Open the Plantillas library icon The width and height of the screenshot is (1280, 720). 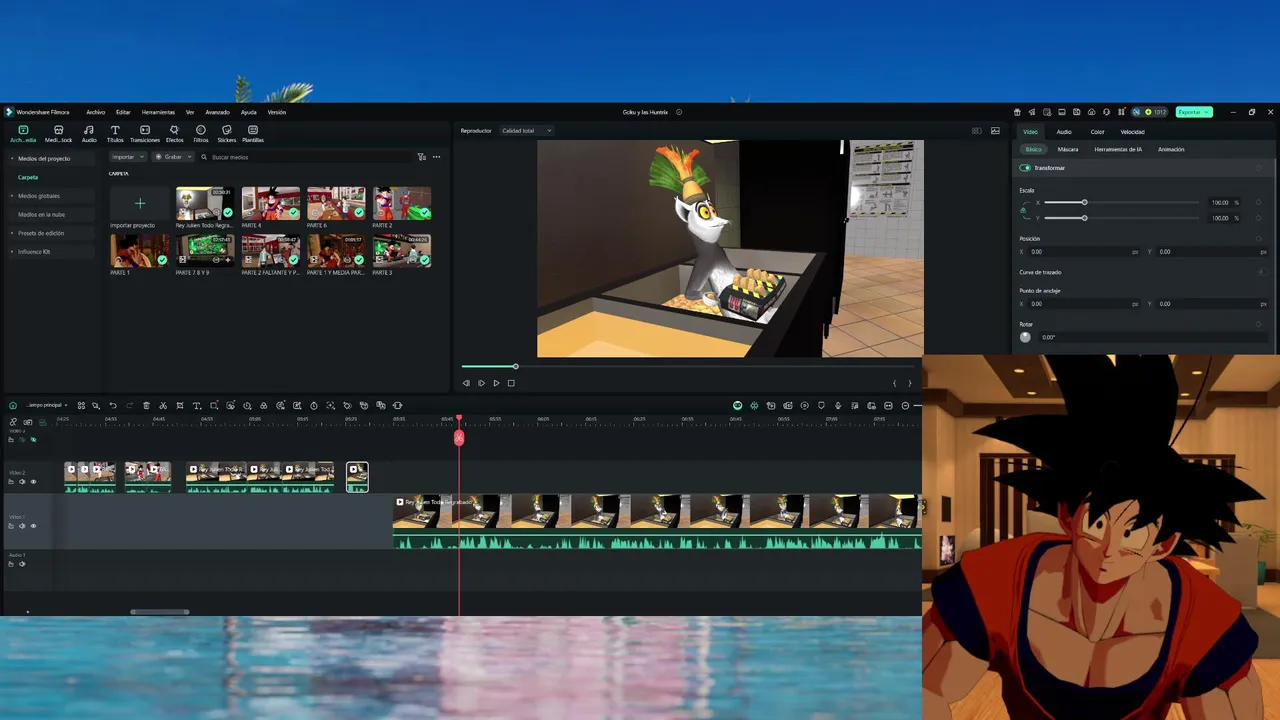coord(253,133)
